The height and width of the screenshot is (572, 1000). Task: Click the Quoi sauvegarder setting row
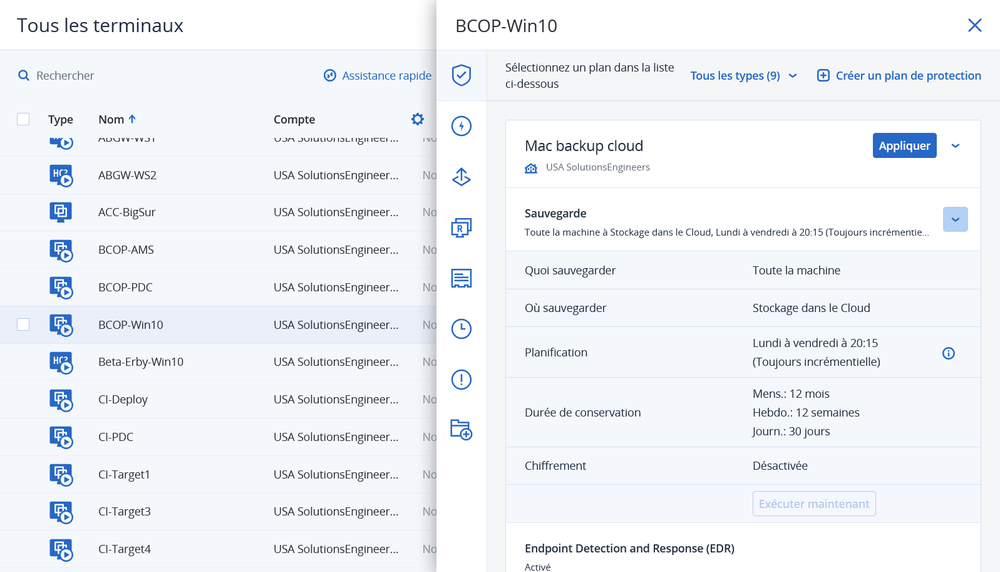tap(743, 270)
